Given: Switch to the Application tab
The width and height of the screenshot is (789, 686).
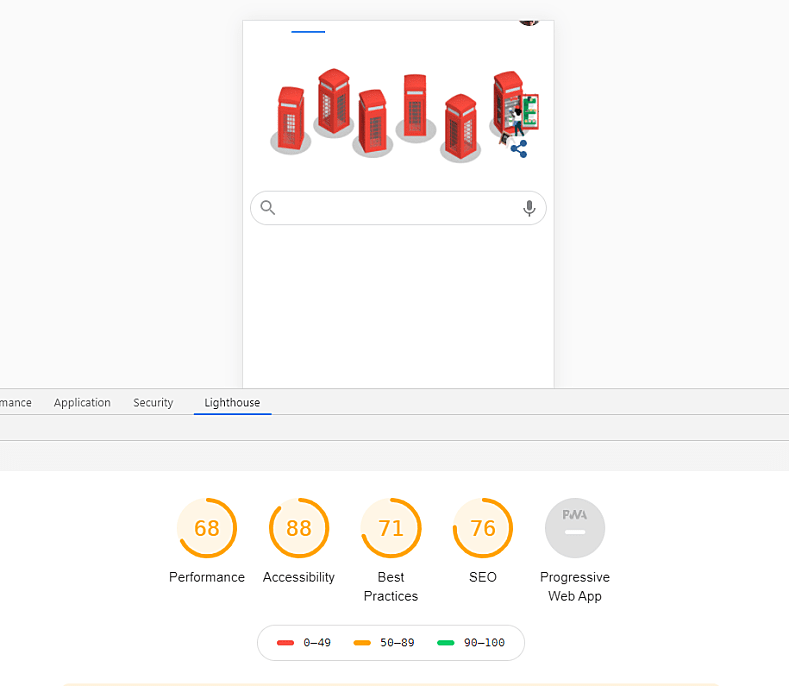Looking at the screenshot, I should 82,403.
